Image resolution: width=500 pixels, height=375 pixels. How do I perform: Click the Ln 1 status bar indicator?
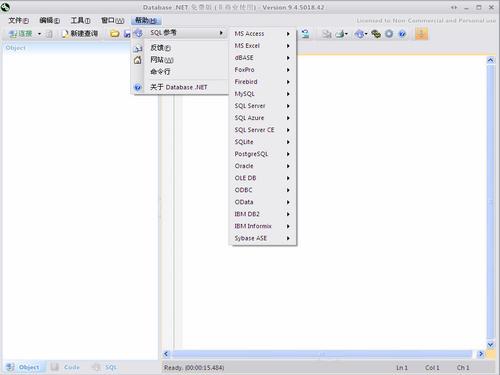[x=402, y=367]
